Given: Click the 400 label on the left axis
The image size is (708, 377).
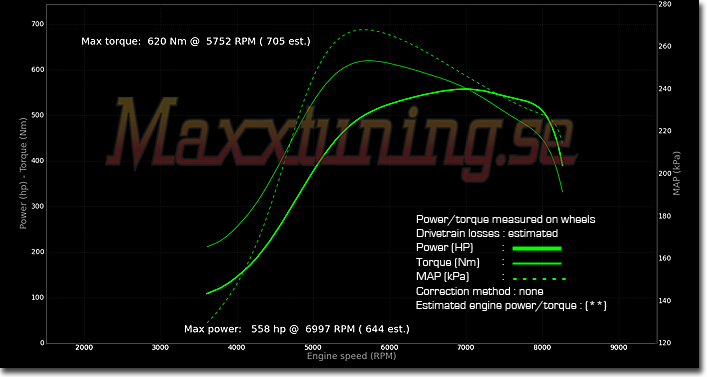Looking at the screenshot, I should (37, 161).
